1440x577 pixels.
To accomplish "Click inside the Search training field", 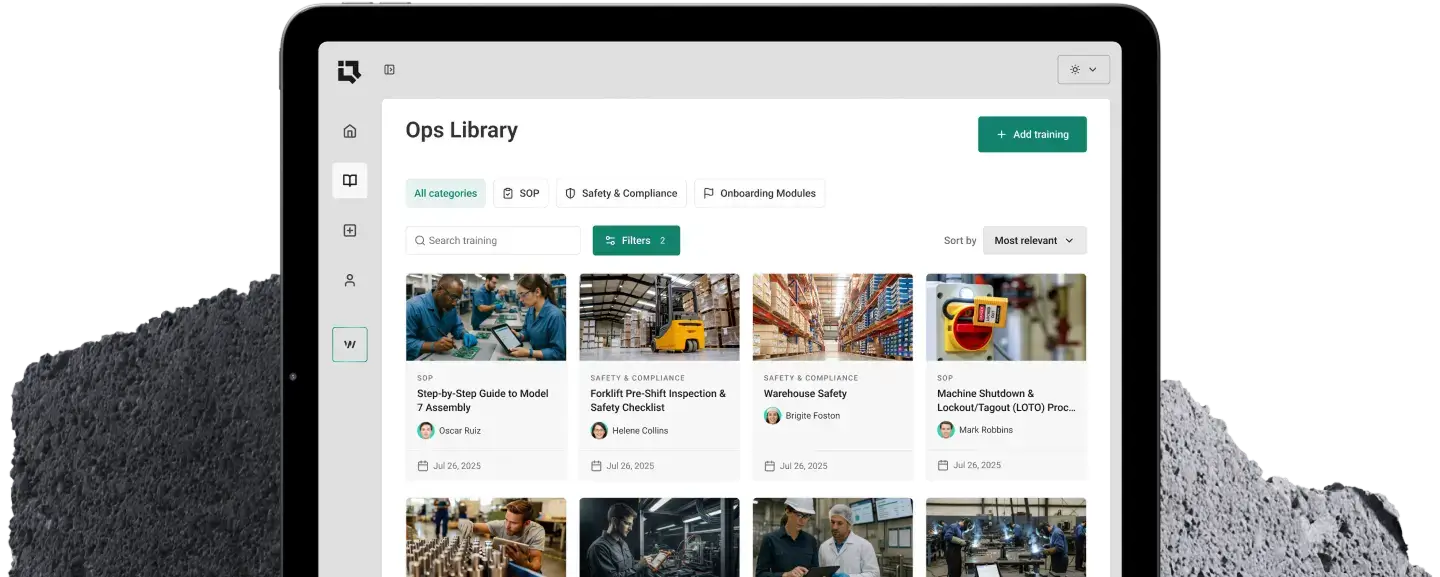I will (x=490, y=240).
